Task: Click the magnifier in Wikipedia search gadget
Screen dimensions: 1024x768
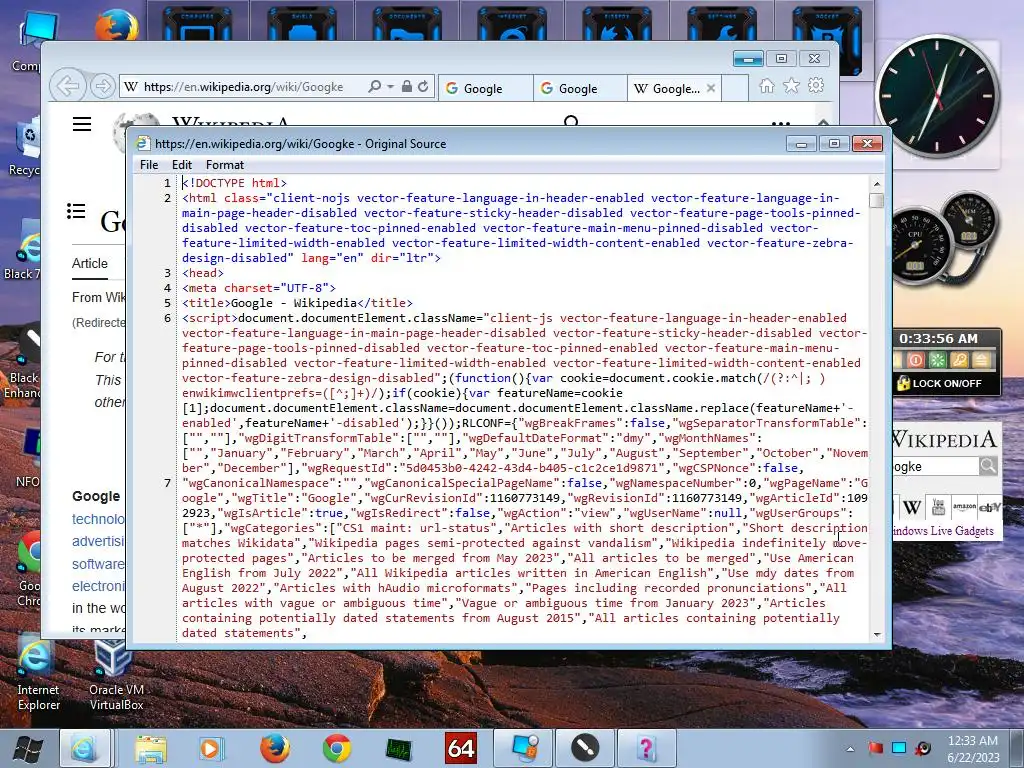Action: click(x=988, y=466)
